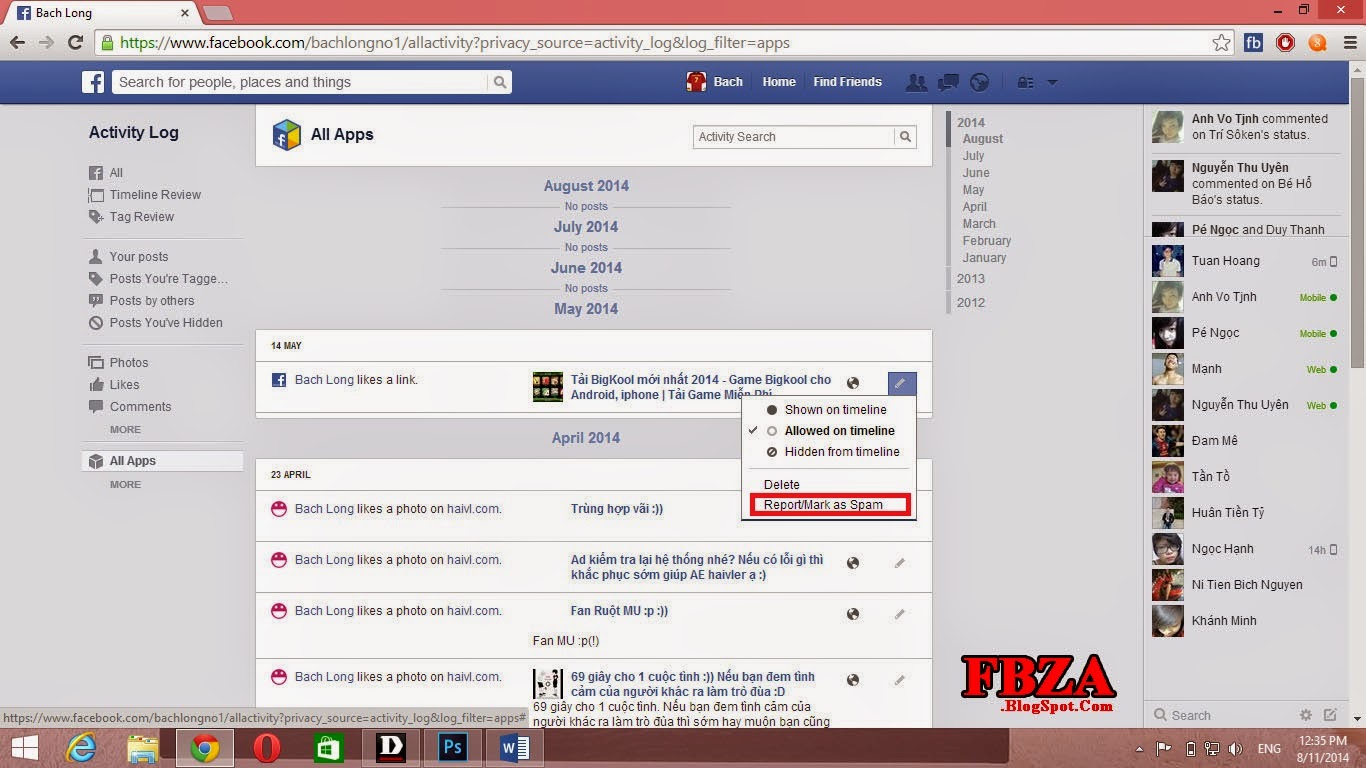Open File Explorer from the taskbar
Viewport: 1366px width, 768px height.
coord(142,748)
